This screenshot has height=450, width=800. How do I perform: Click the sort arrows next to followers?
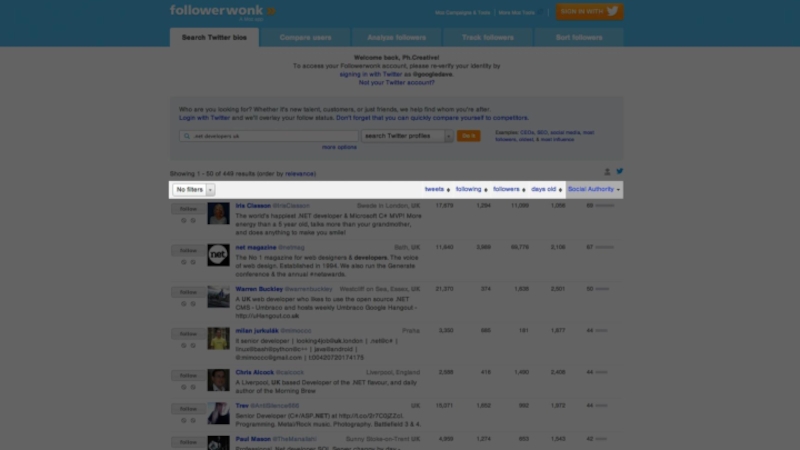(523, 190)
